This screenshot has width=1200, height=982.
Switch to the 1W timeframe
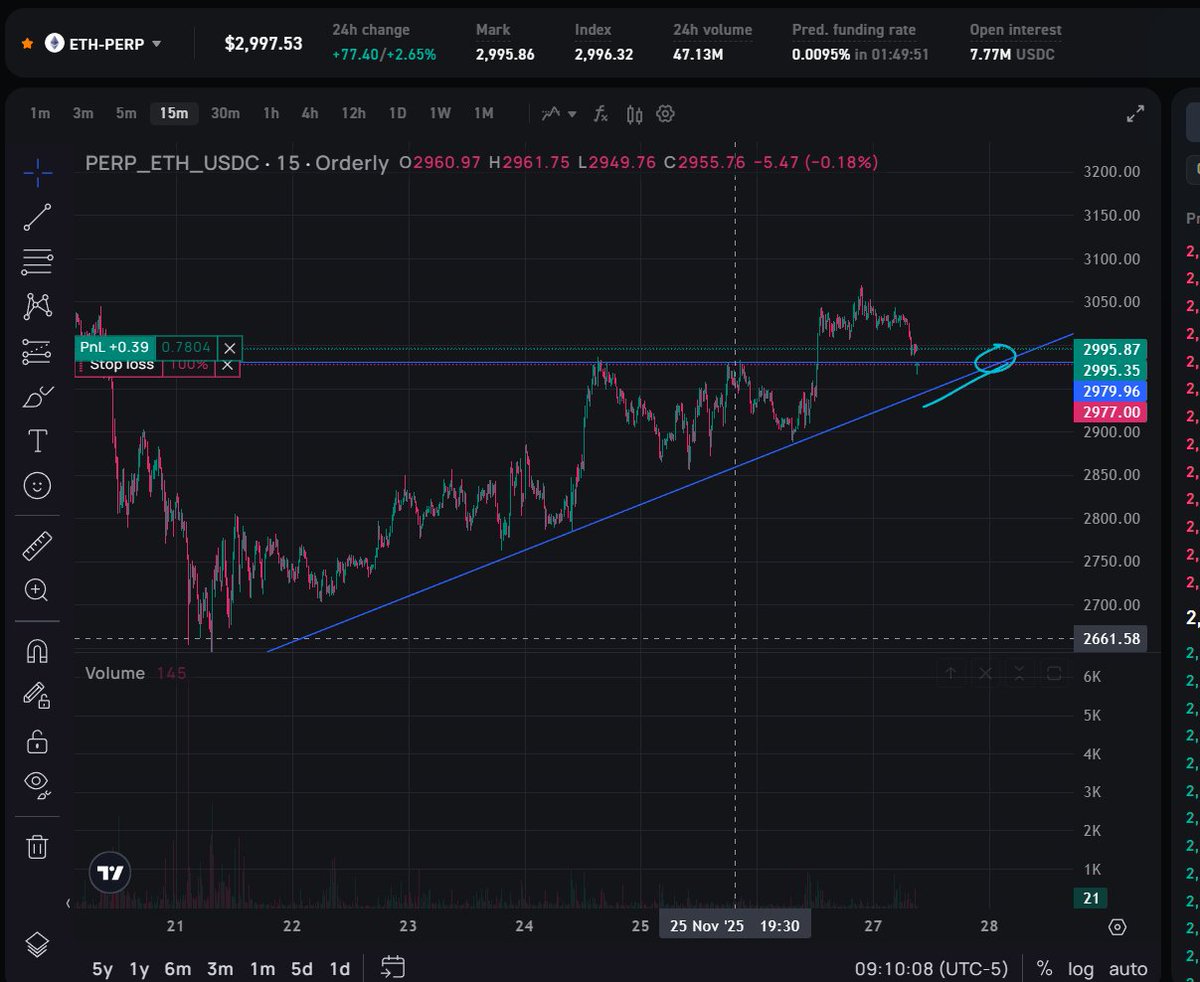[440, 113]
